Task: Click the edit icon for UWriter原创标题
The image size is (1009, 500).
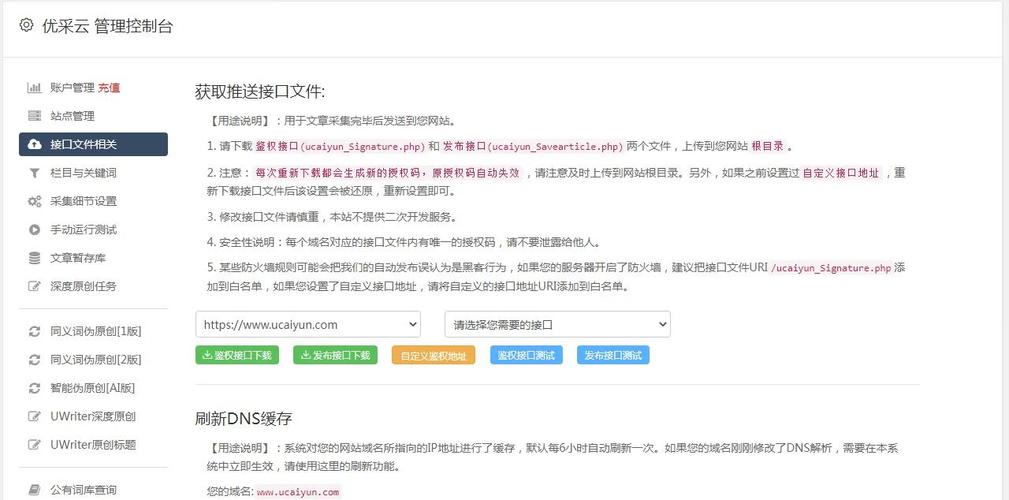Action: click(x=34, y=445)
